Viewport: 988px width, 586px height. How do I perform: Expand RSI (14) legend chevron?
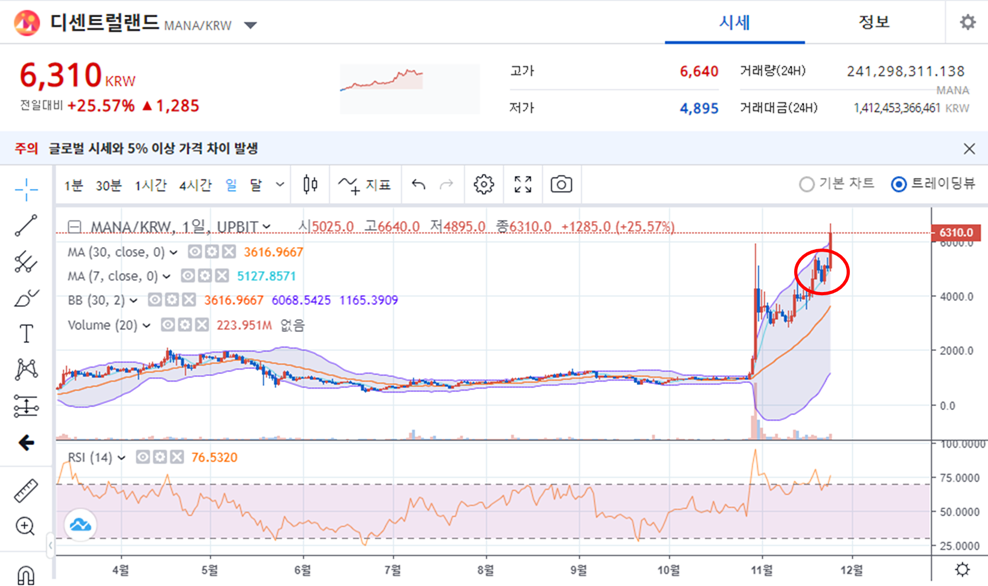[x=122, y=458]
